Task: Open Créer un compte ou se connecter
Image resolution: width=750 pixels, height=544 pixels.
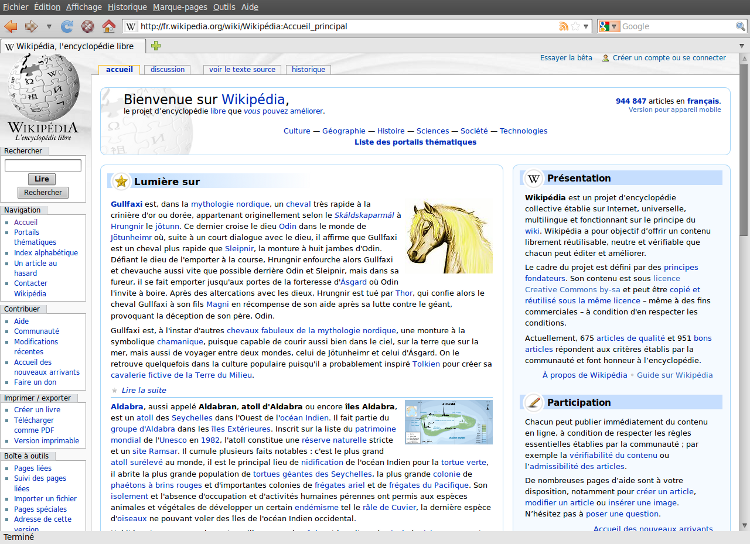Action: pyautogui.click(x=669, y=58)
